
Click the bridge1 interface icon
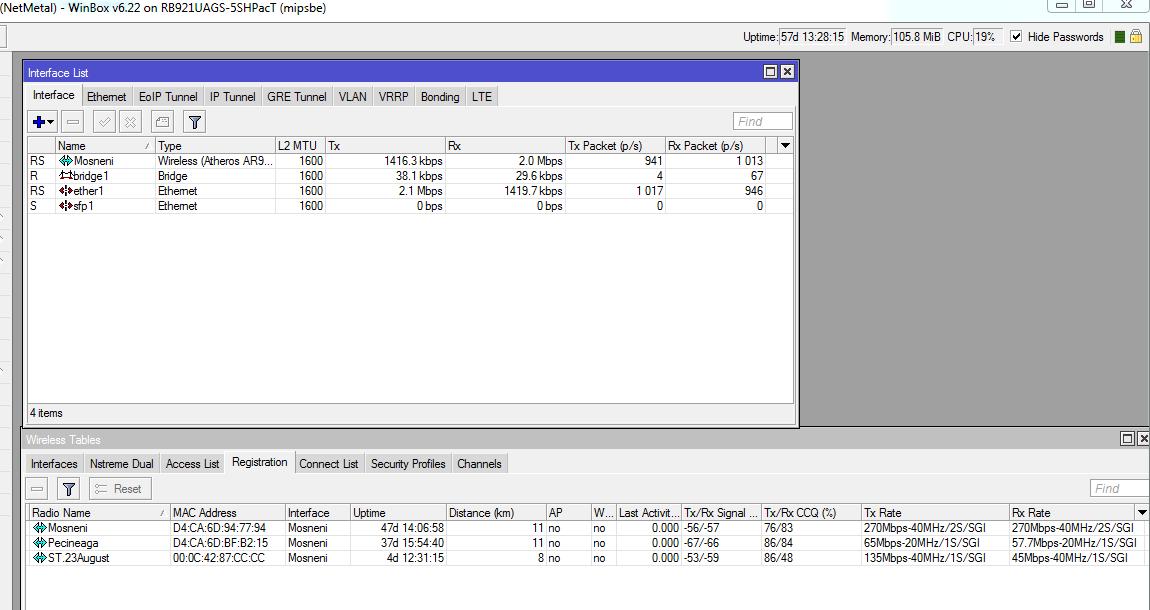[x=65, y=176]
